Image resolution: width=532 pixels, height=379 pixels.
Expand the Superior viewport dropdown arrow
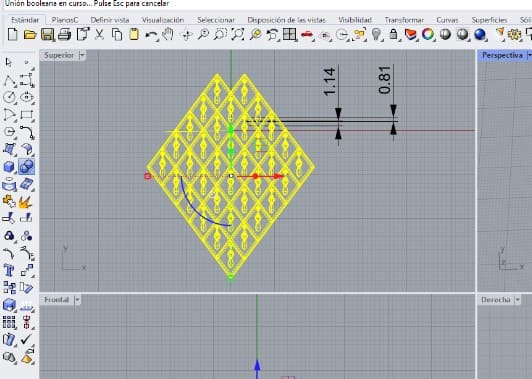click(x=82, y=55)
